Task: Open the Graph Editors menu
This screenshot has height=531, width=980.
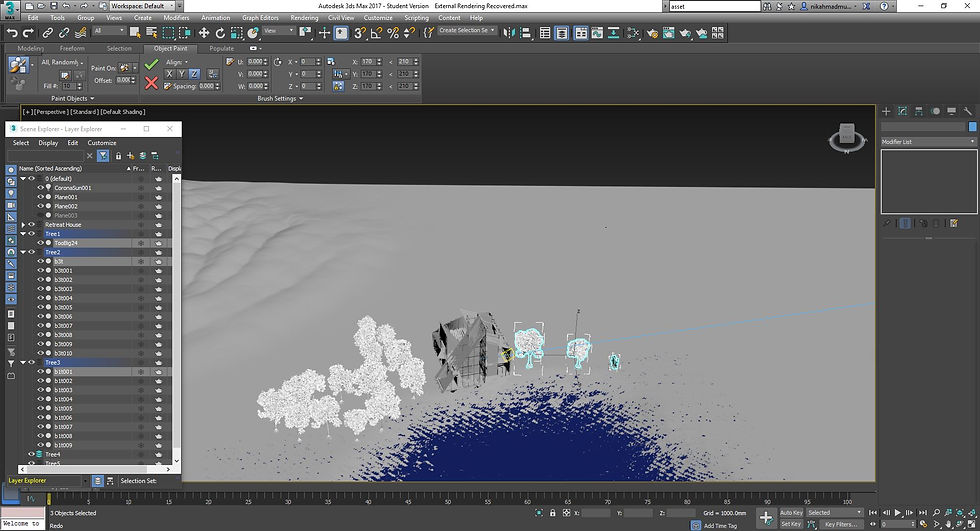Action: (x=260, y=18)
